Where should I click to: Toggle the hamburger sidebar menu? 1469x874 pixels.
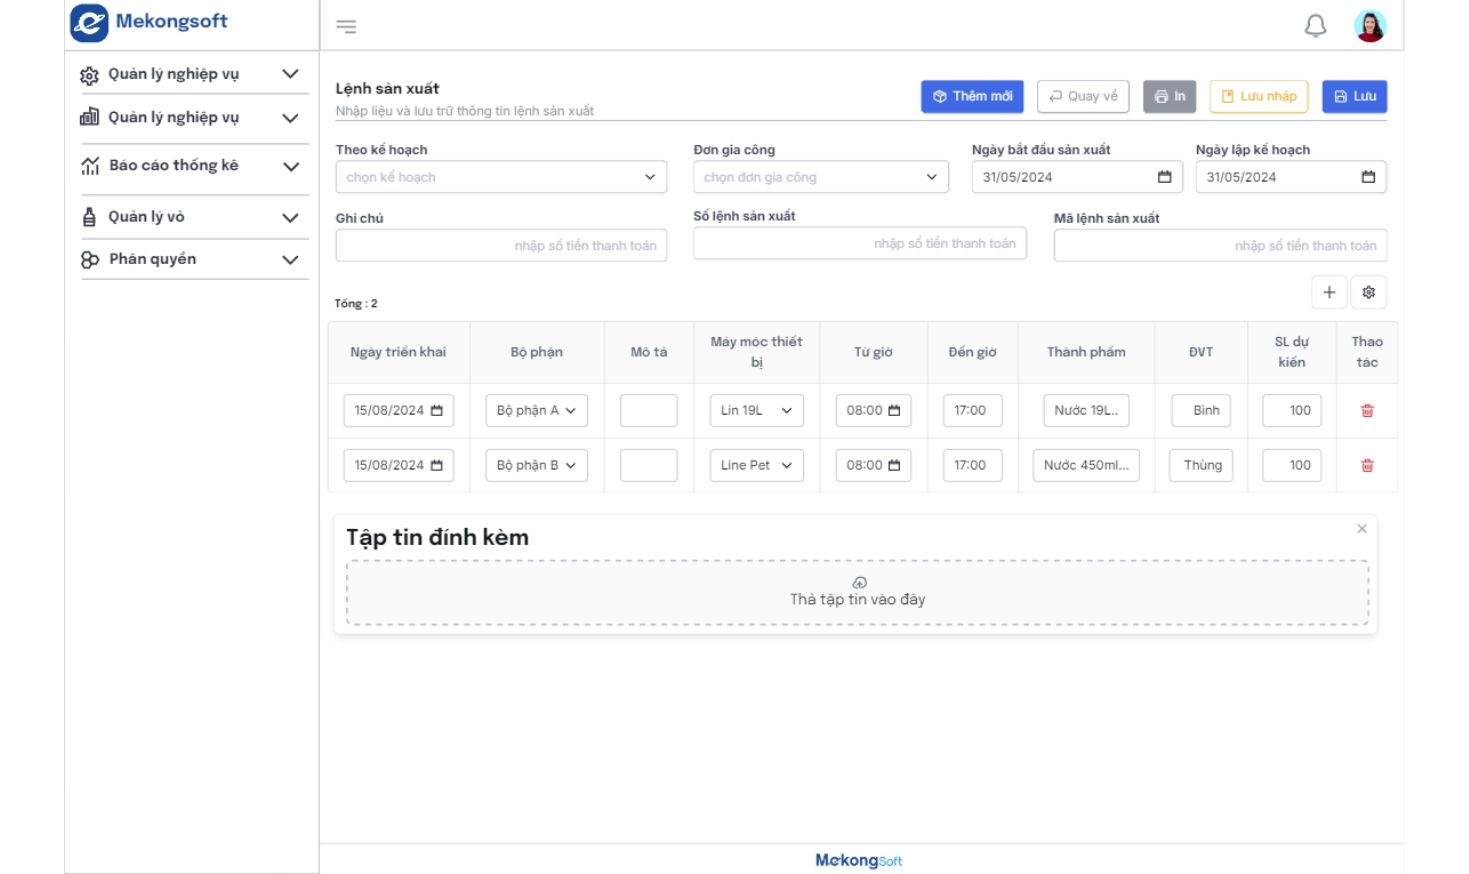(x=346, y=27)
